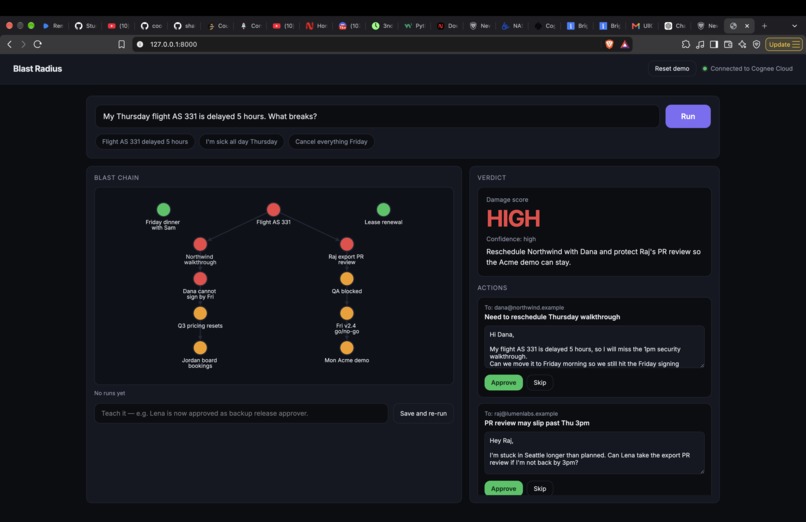Click the 'Need to reschedule Thursday walkthrough' subject
The width and height of the screenshot is (806, 522).
(552, 317)
